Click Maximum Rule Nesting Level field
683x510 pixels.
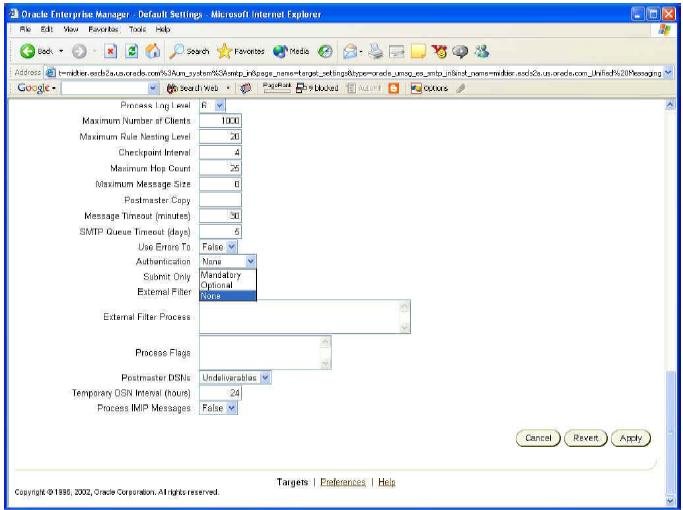point(220,137)
